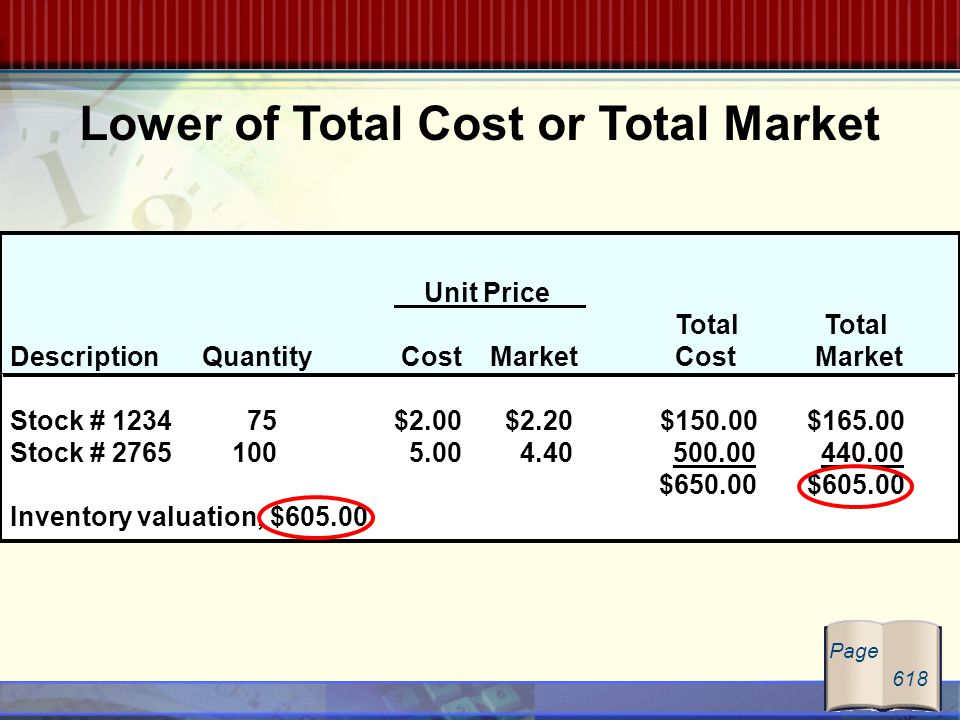The height and width of the screenshot is (720, 960).
Task: Select the 'Quantity' column header
Action: click(x=257, y=357)
